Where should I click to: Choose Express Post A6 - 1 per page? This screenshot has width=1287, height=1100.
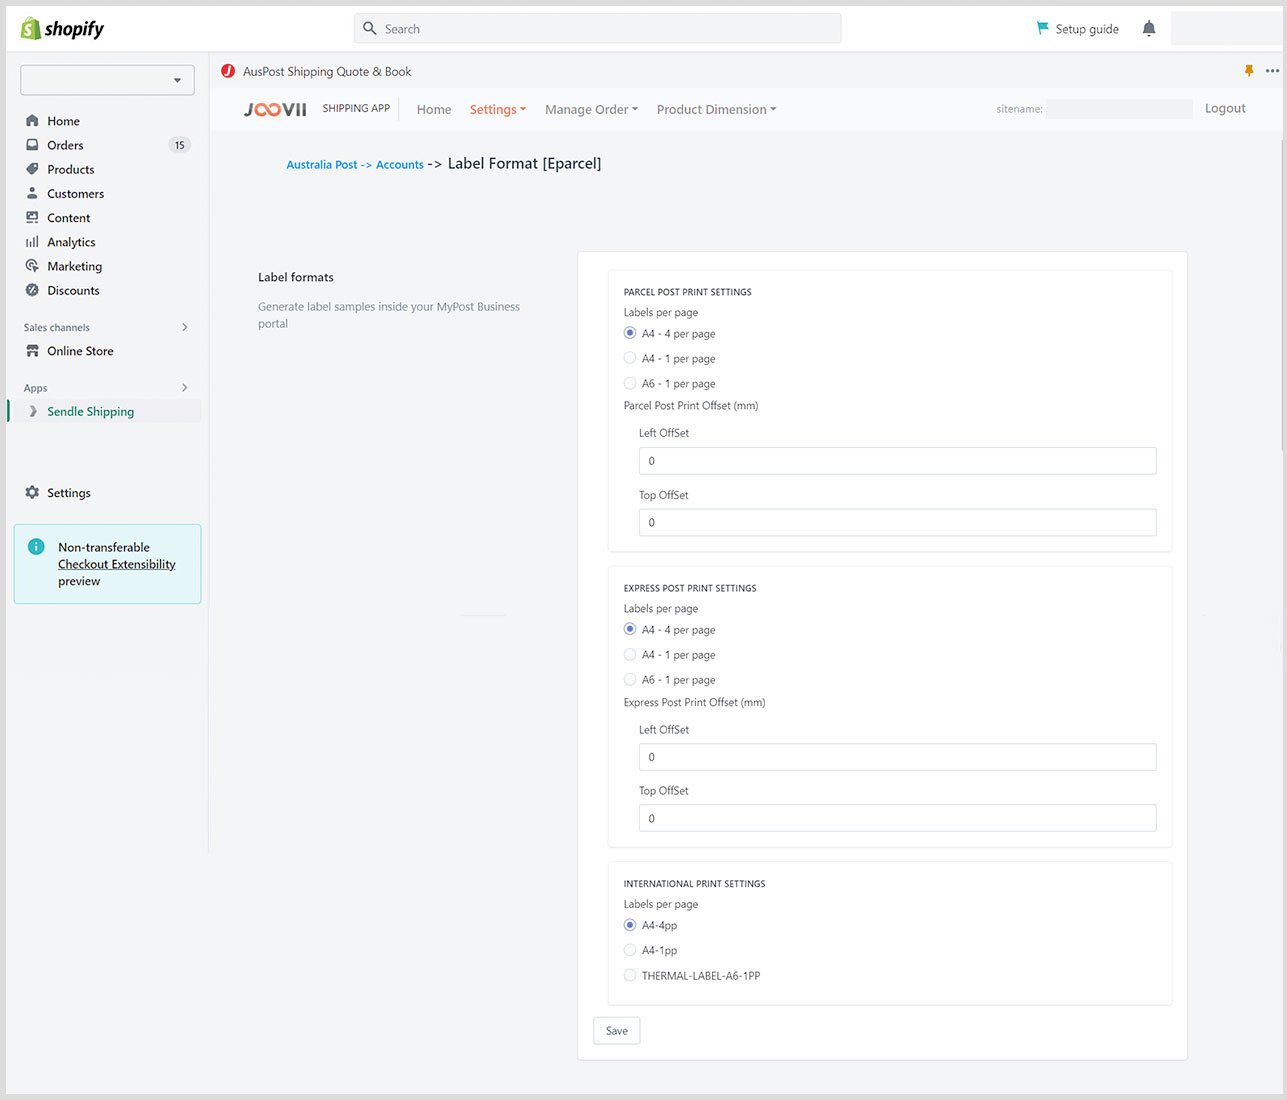(x=630, y=680)
